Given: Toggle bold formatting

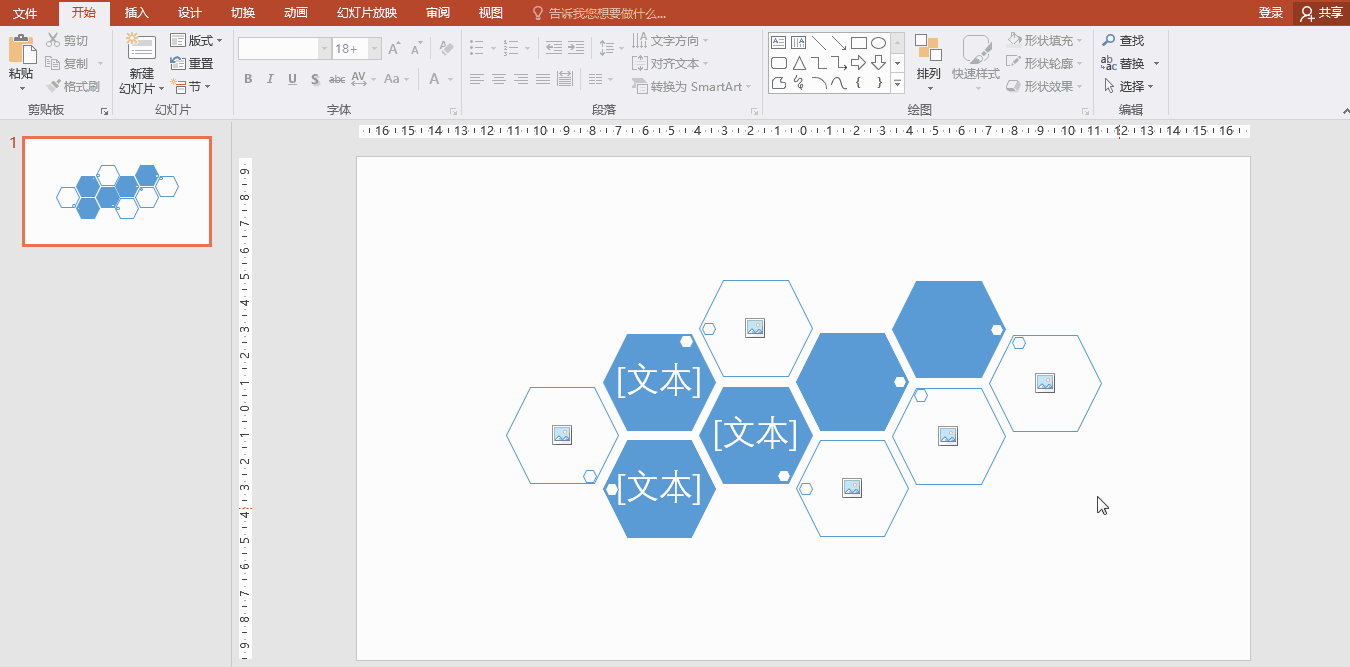Looking at the screenshot, I should point(248,79).
